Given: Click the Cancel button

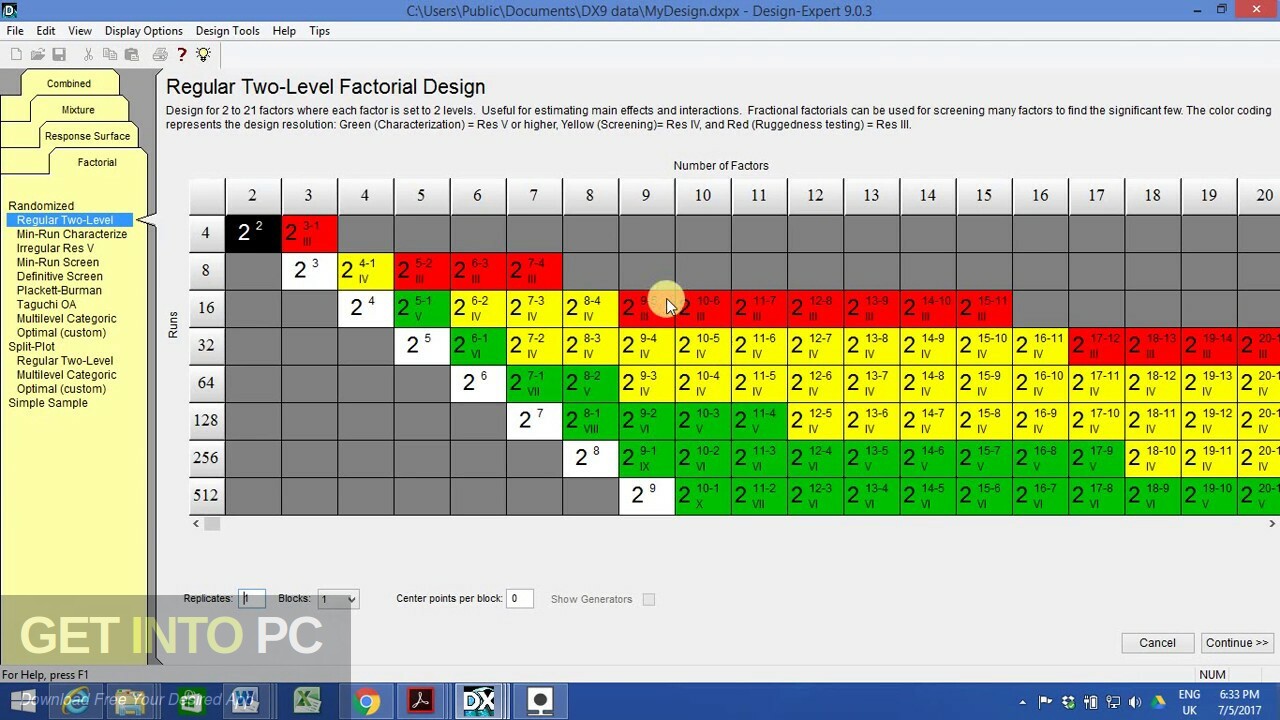Looking at the screenshot, I should (x=1157, y=643).
